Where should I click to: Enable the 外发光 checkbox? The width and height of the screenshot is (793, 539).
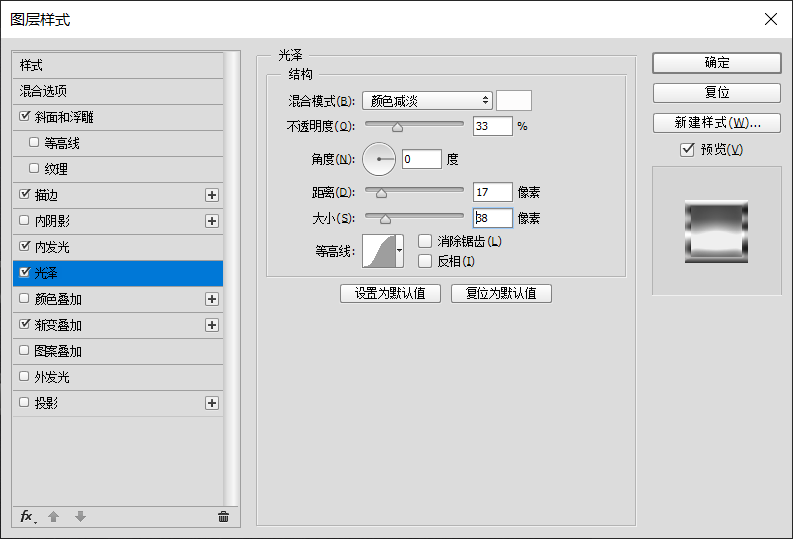(24, 376)
